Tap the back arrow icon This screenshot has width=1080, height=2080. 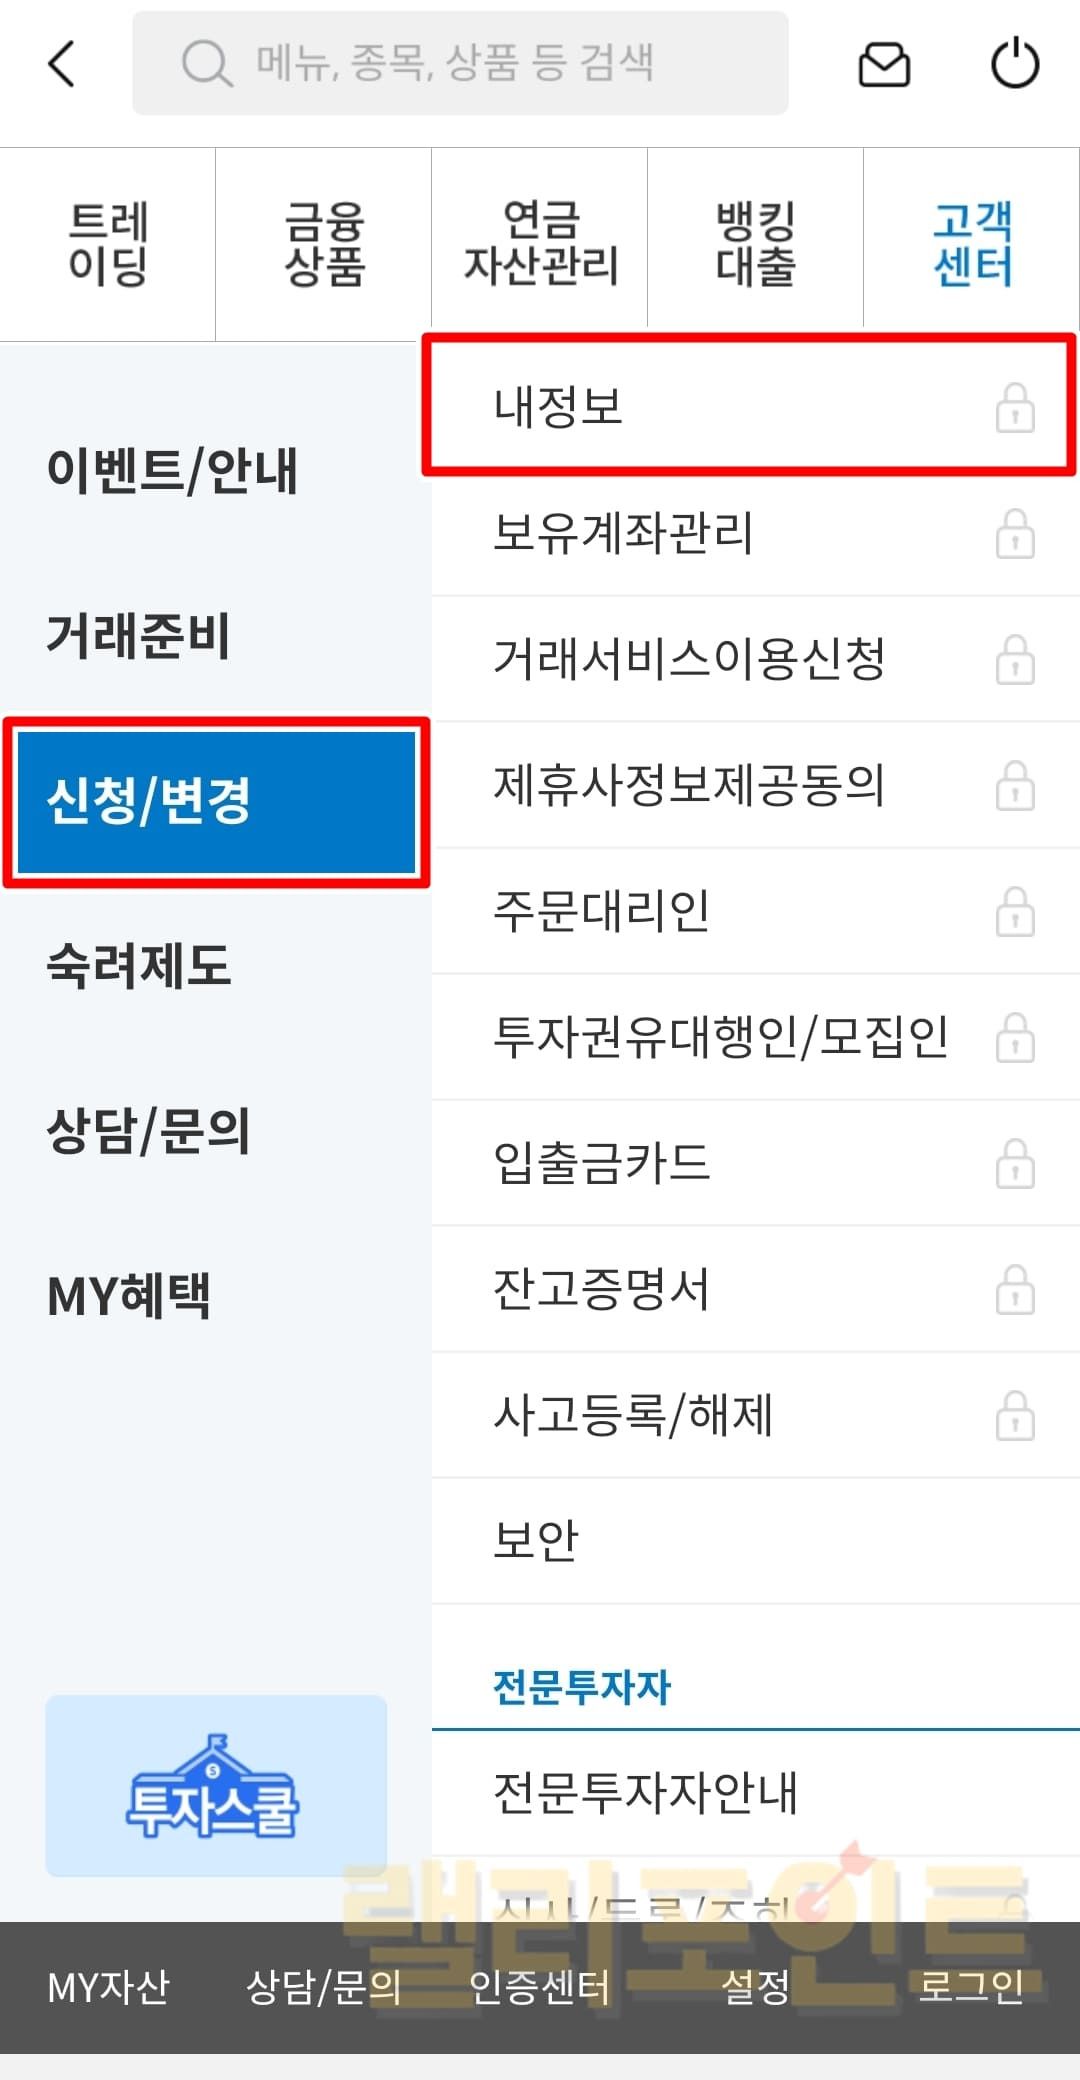pyautogui.click(x=62, y=64)
